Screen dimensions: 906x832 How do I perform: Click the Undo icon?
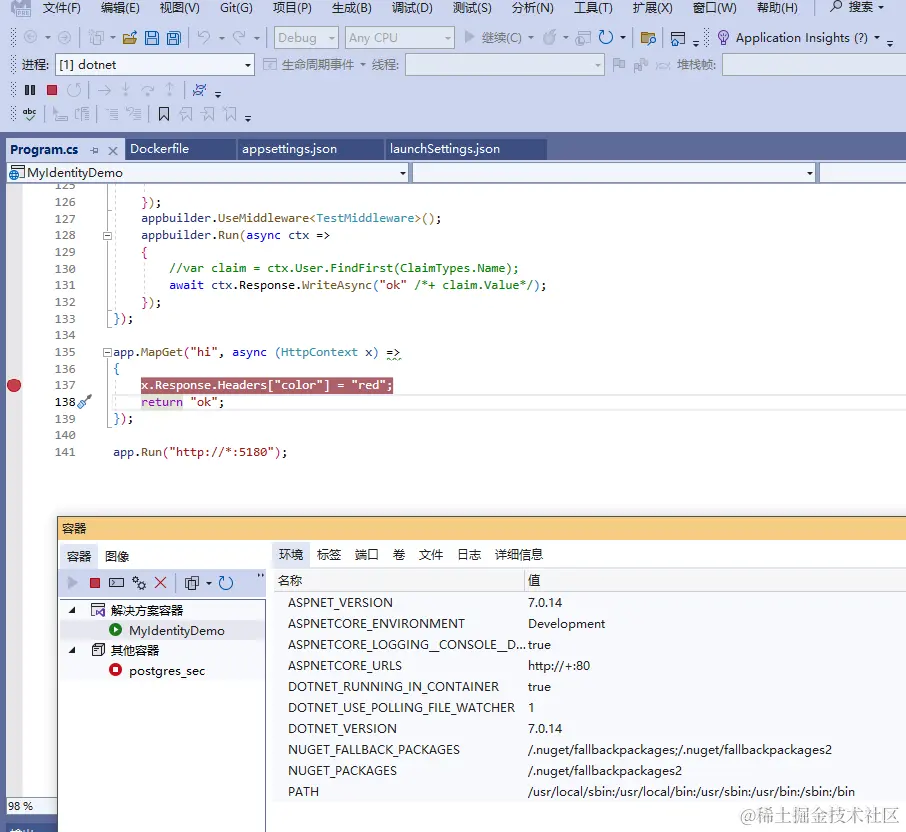pos(203,38)
